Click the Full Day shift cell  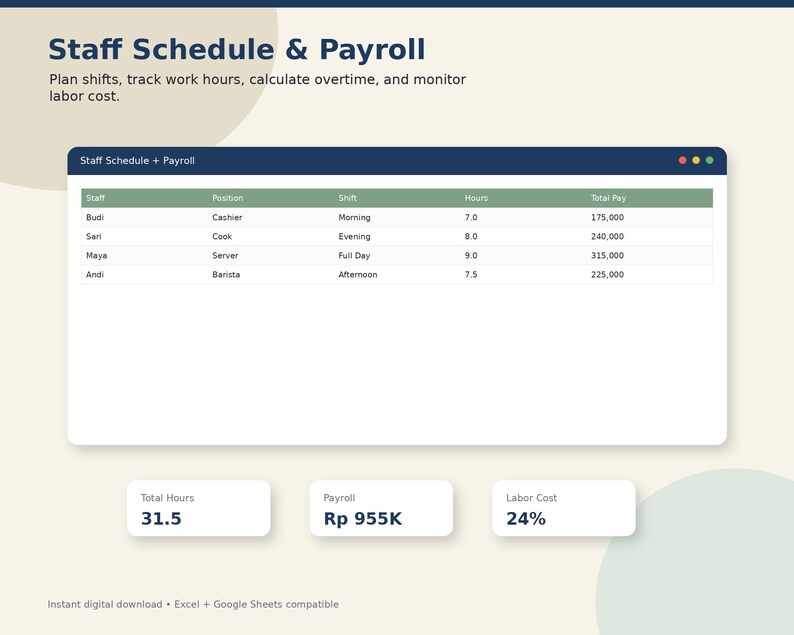click(397, 256)
